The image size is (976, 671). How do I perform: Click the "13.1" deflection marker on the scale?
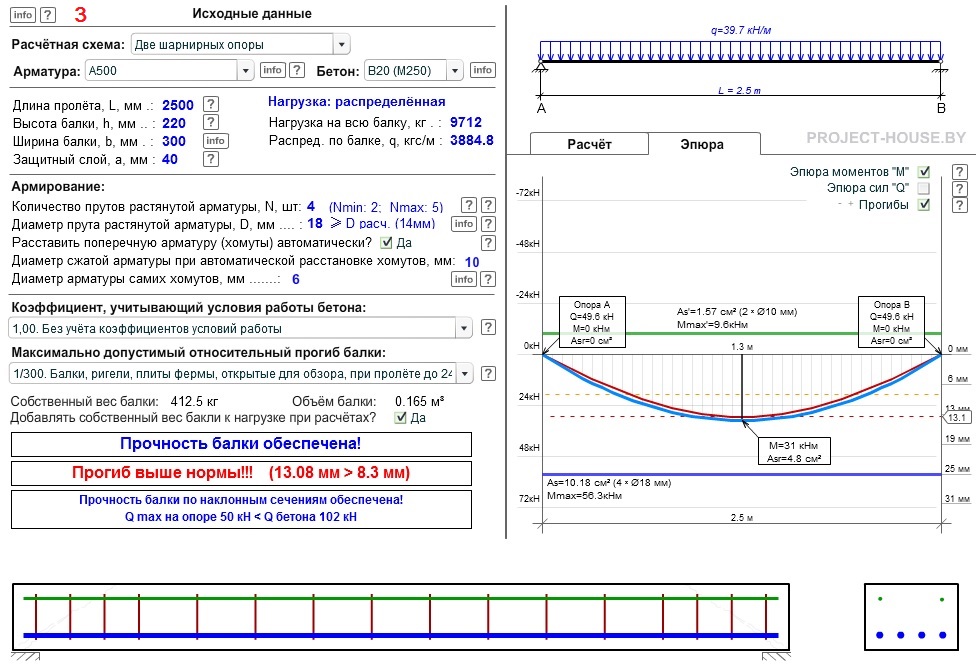(957, 417)
